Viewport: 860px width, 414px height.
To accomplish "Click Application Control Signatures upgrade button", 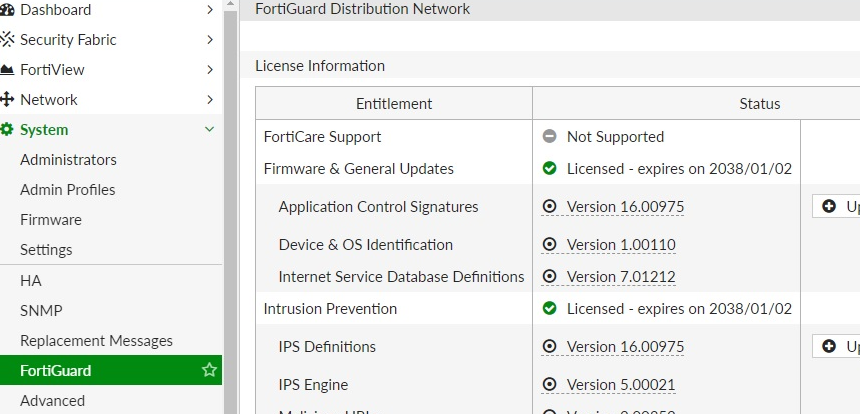I will (x=836, y=207).
